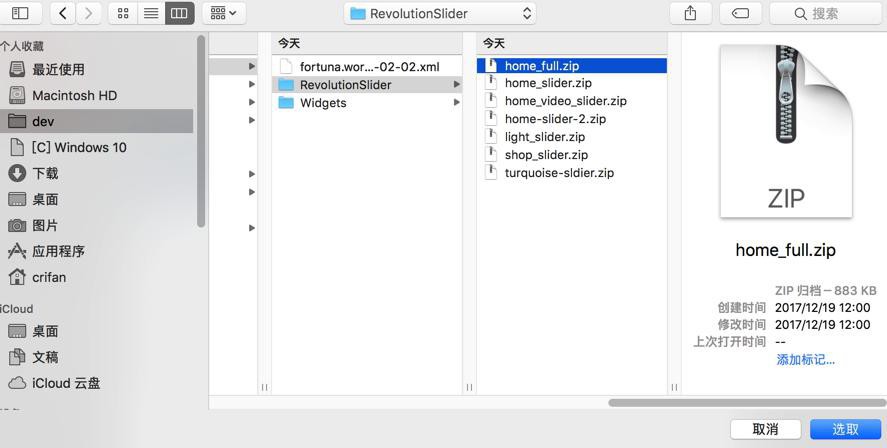This screenshot has height=448, width=887.
Task: Expand RevolutionSlider folder via its arrow
Action: pos(456,85)
